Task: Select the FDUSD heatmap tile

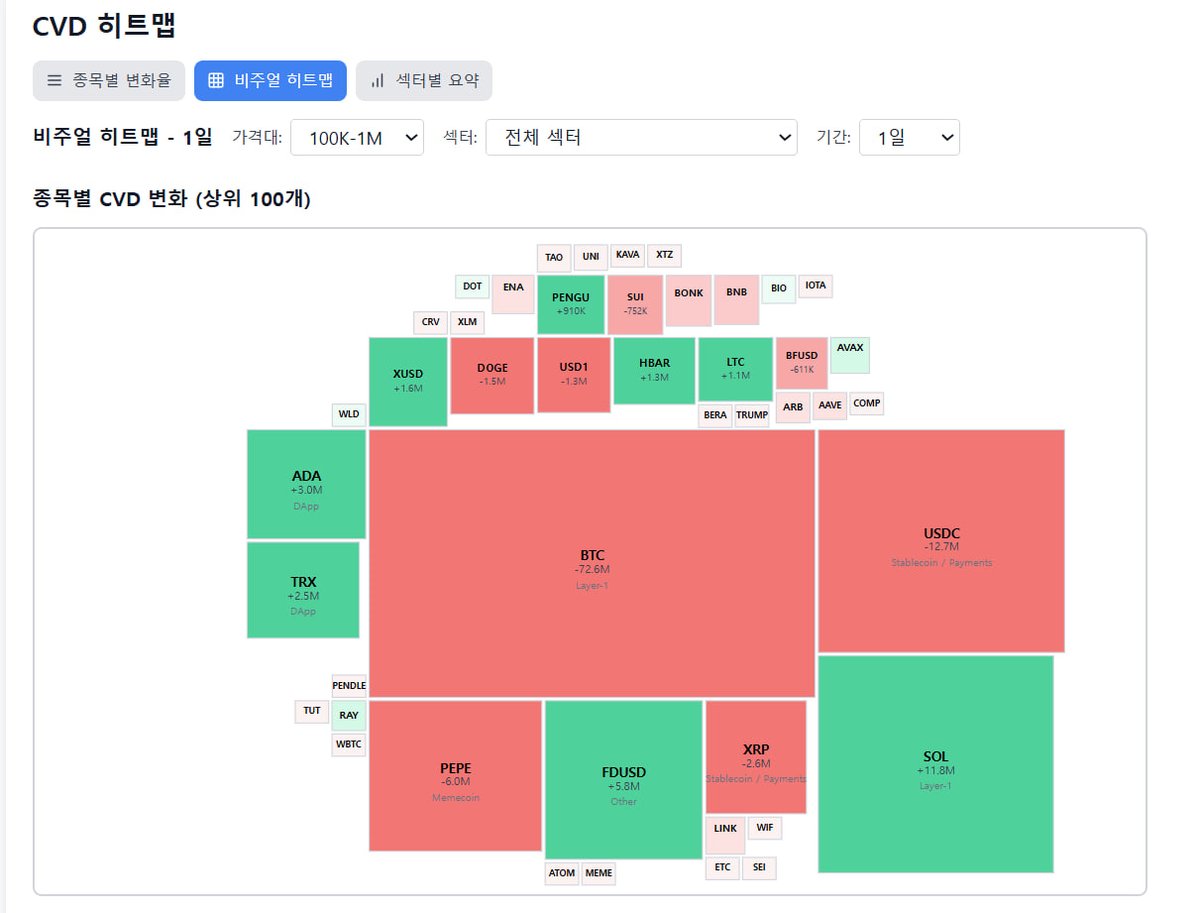Action: click(623, 779)
